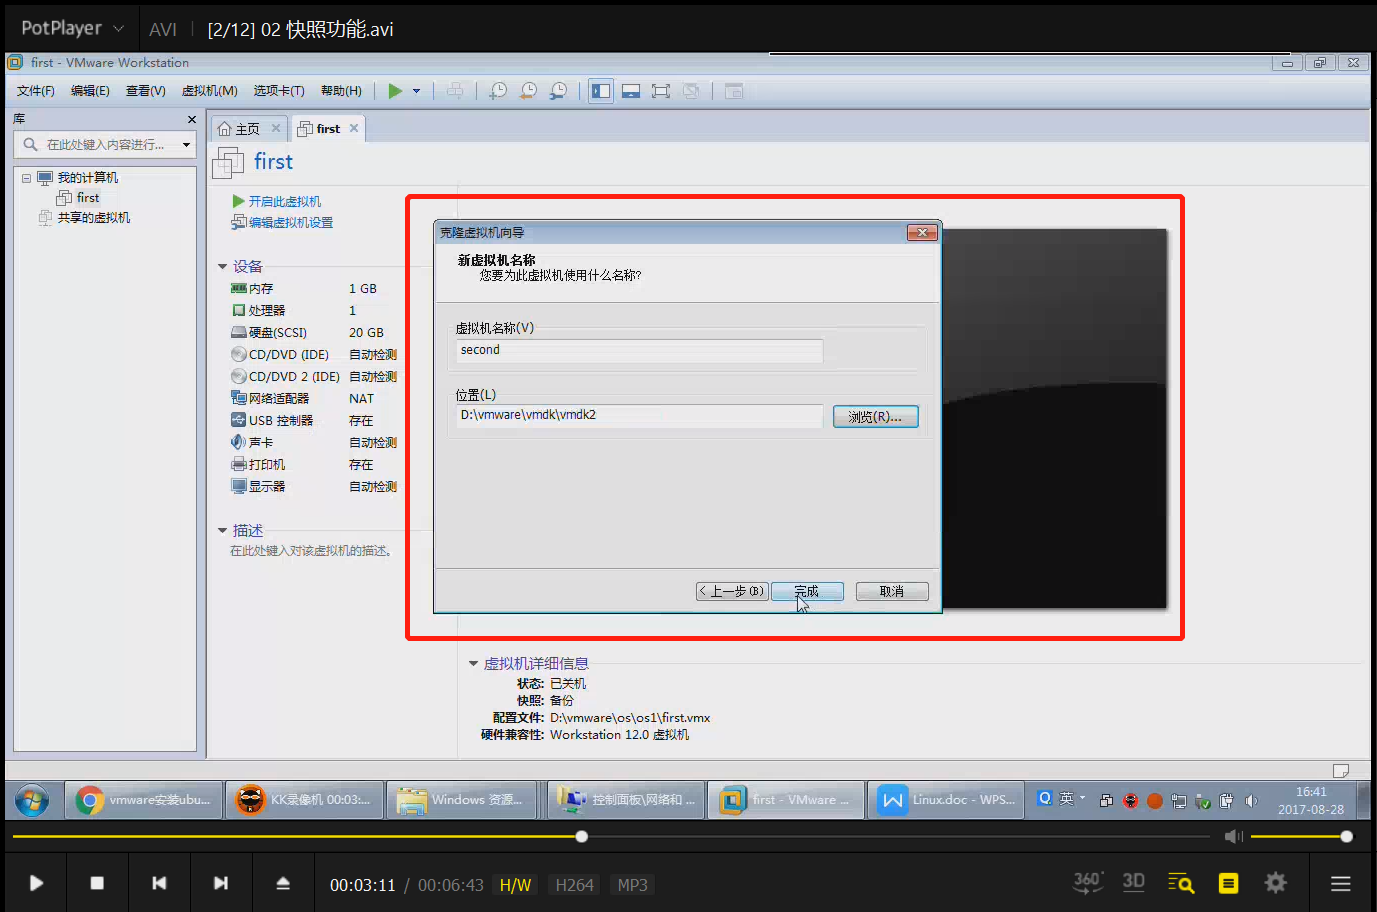Switch to the first VM tab
1377x912 pixels.
[x=327, y=129]
